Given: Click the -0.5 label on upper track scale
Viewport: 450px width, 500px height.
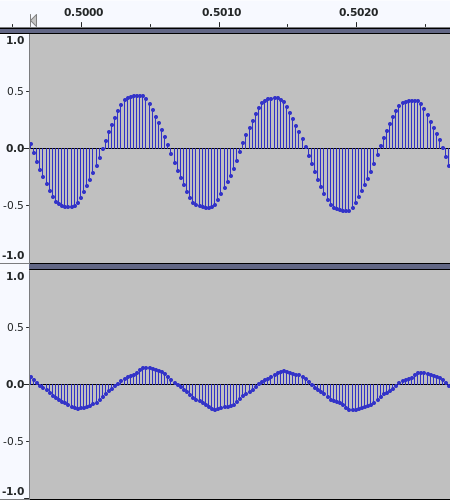Looking at the screenshot, I should coord(14,205).
